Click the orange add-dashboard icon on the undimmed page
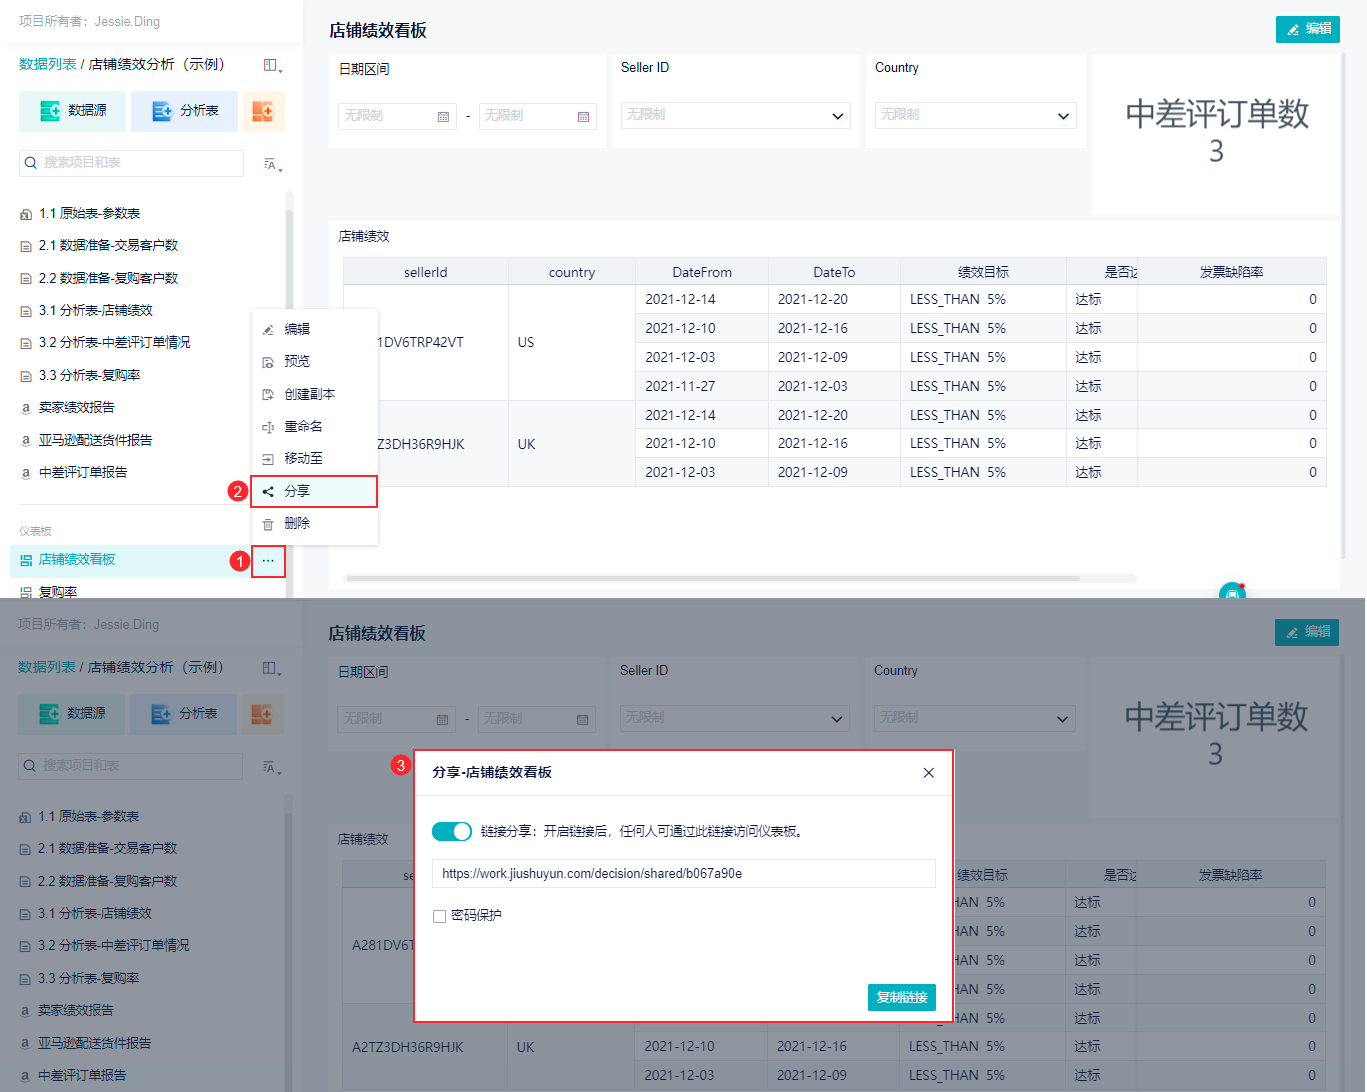1367x1092 pixels. (x=263, y=111)
